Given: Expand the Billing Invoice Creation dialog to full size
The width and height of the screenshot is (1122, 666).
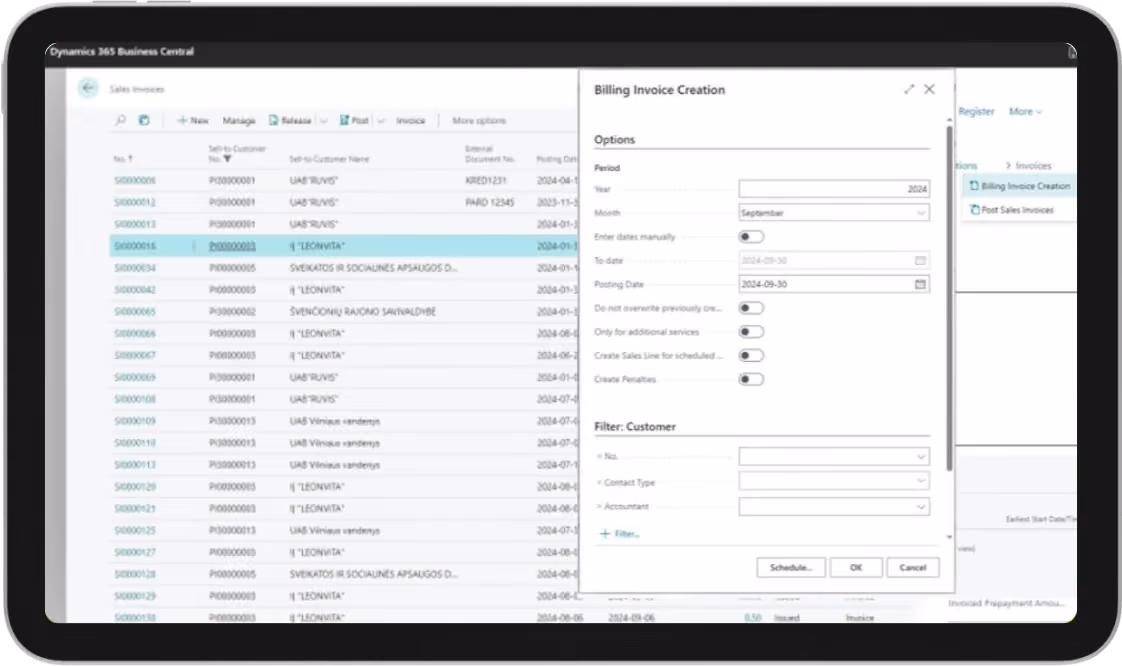Looking at the screenshot, I should pyautogui.click(x=909, y=89).
